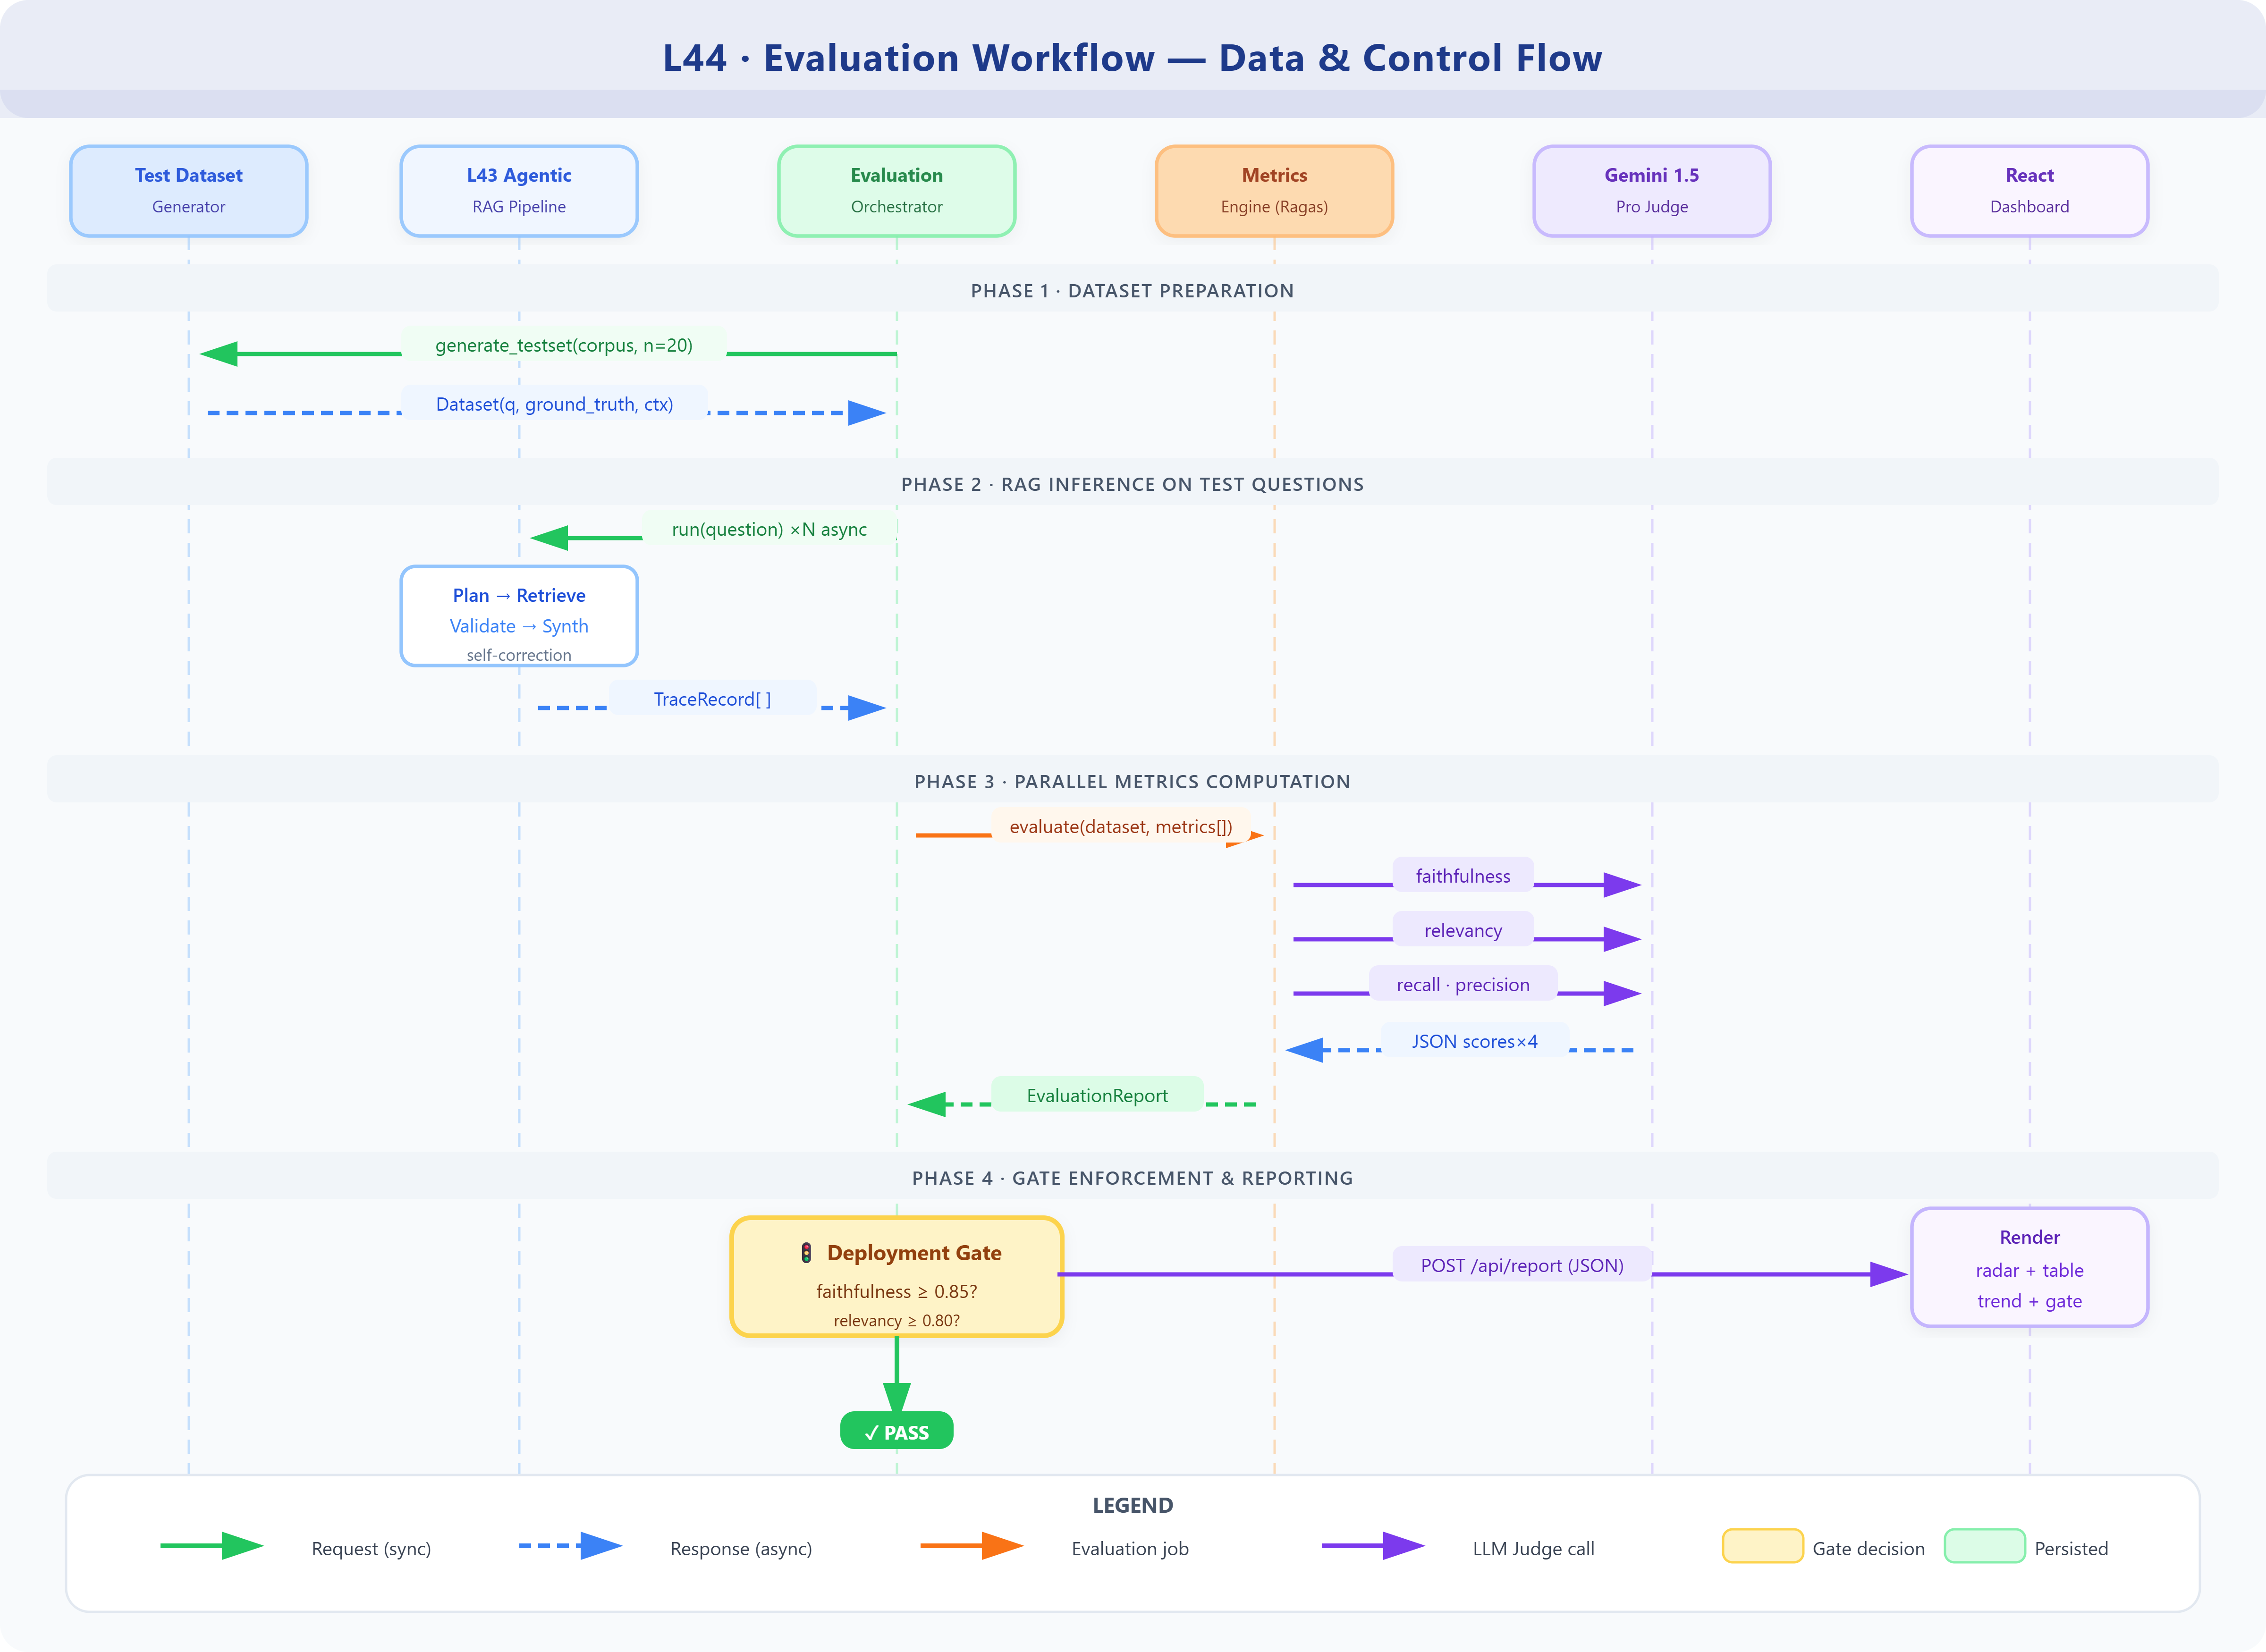Select the Dataset(q, ground_truth, ctx) label
Image resolution: width=2266 pixels, height=1652 pixels.
coord(554,404)
